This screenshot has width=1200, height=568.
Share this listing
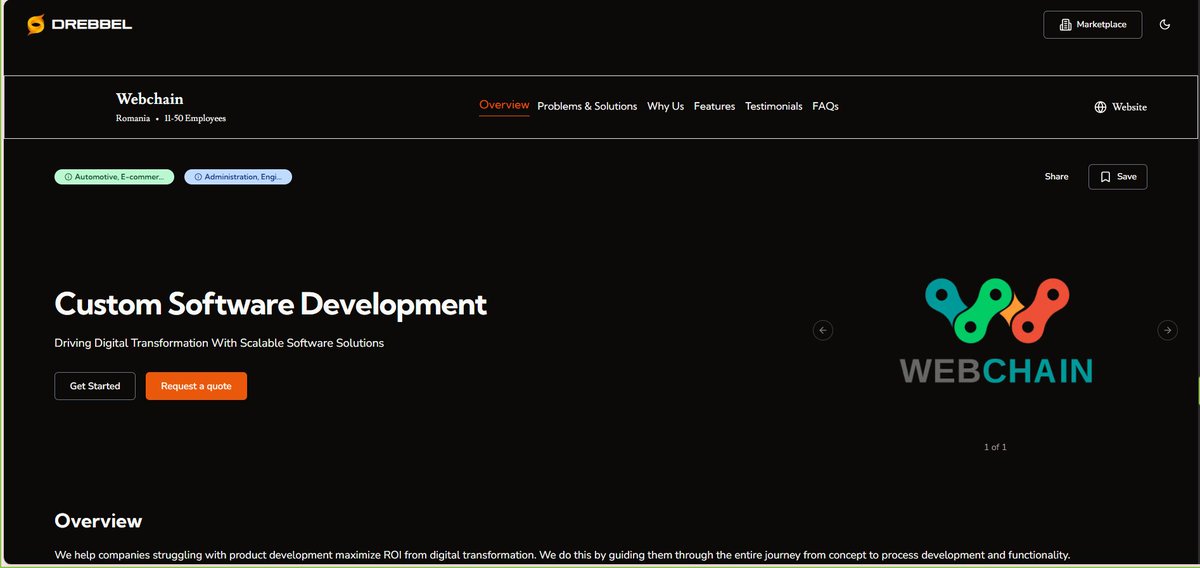tap(1056, 177)
